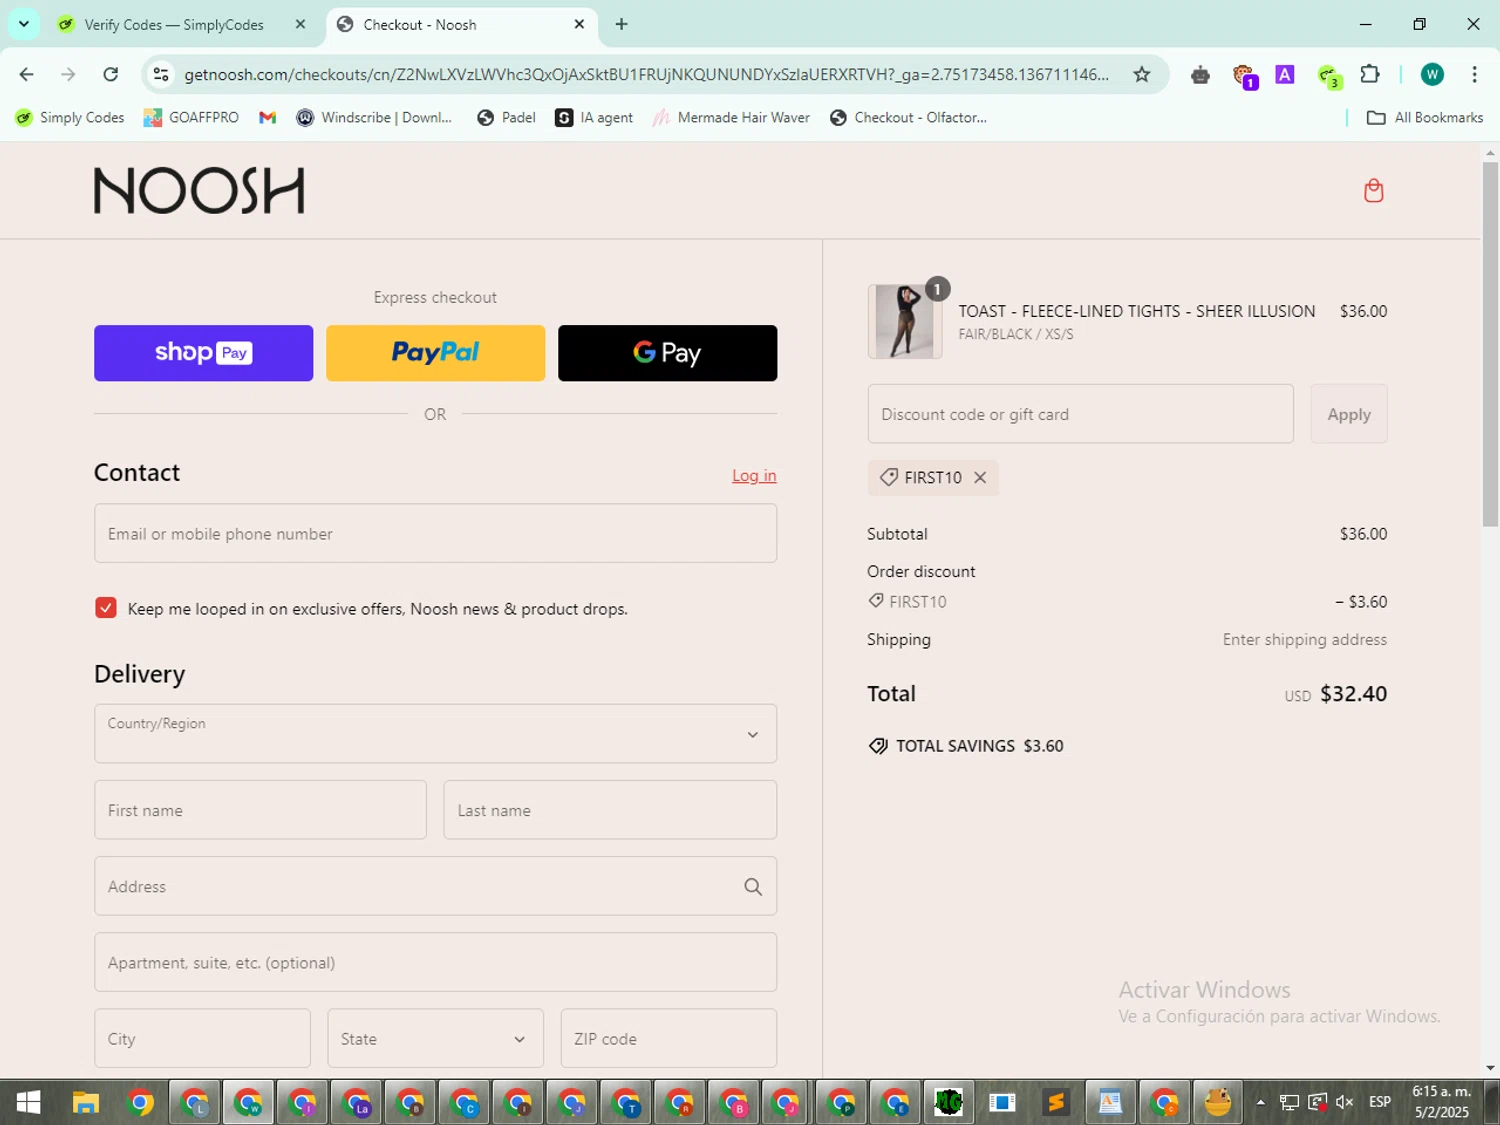Open the All Bookmarks folder
This screenshot has height=1125, width=1500.
(x=1425, y=118)
